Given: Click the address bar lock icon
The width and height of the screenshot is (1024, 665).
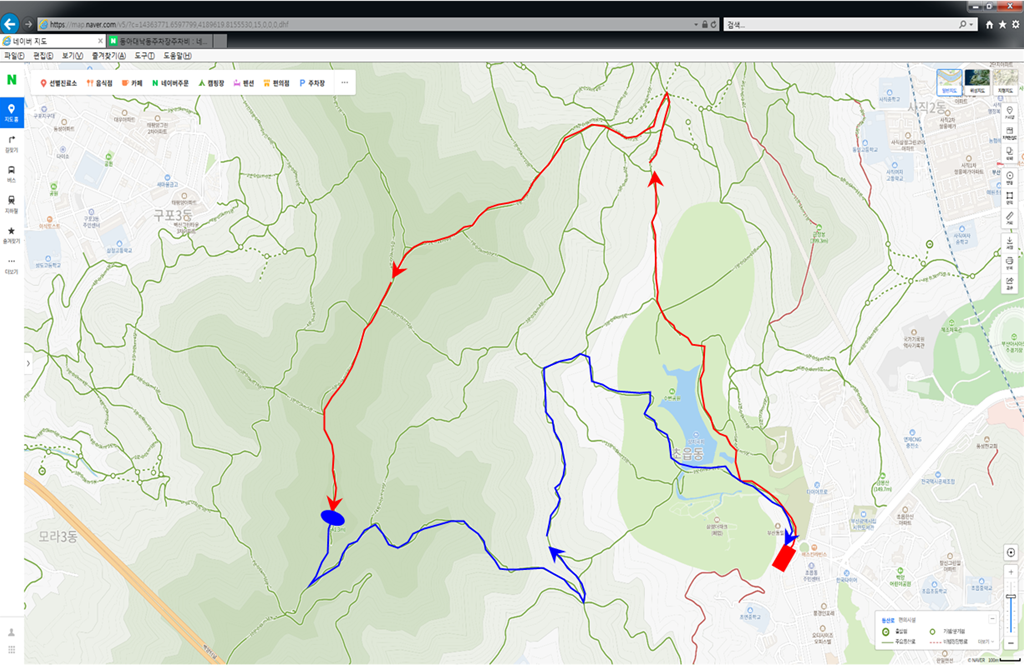Looking at the screenshot, I should point(705,25).
